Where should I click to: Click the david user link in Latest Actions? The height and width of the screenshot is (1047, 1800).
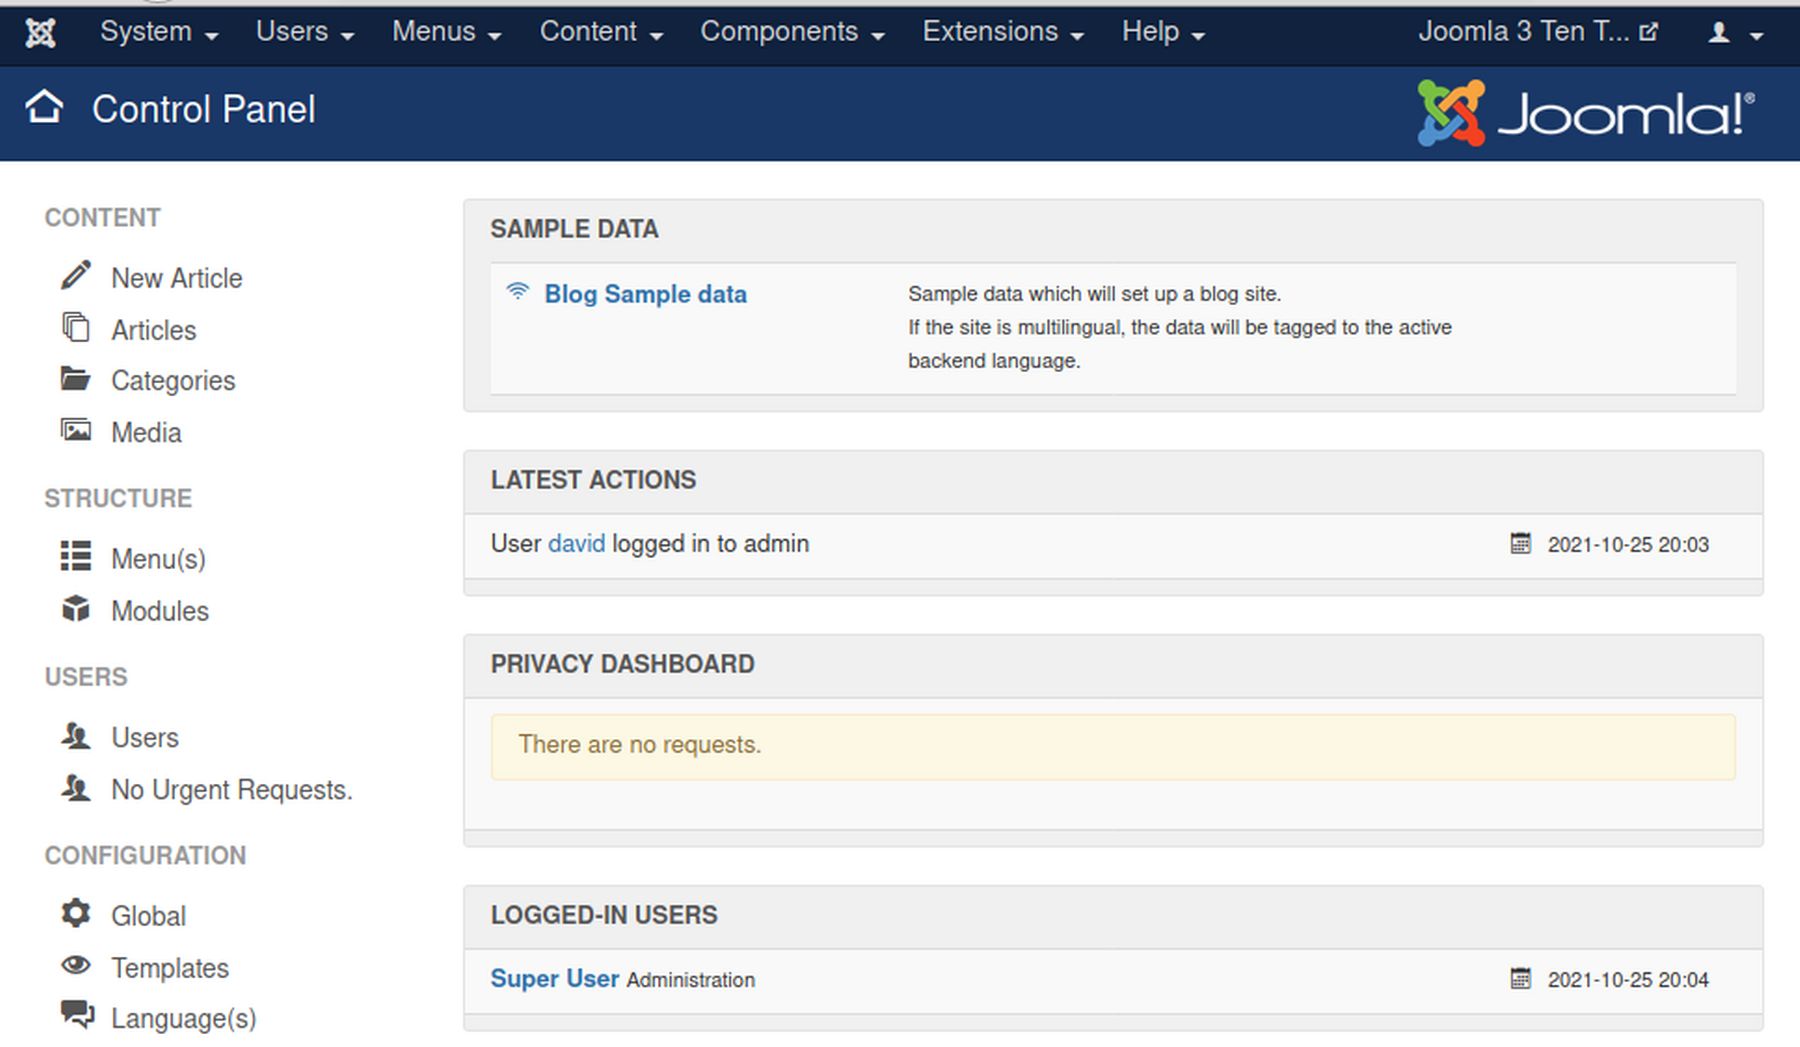[576, 544]
